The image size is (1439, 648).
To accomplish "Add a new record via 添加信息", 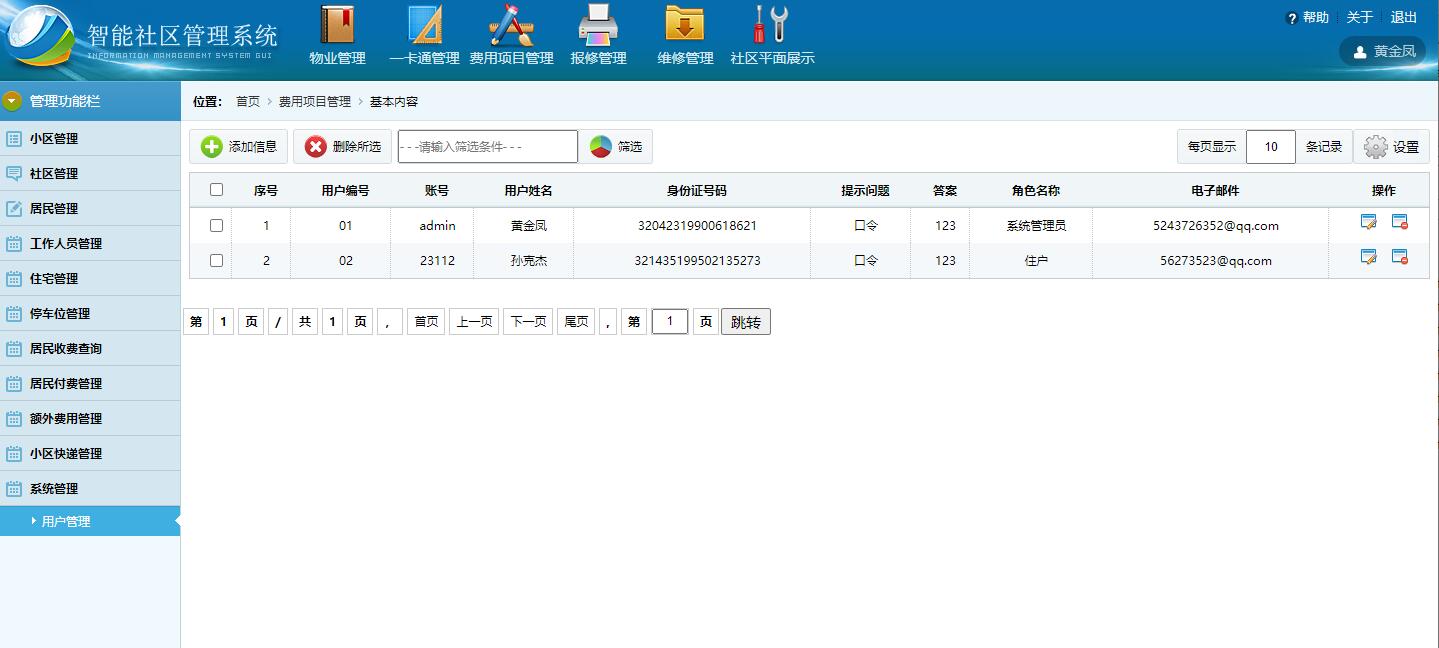I will click(238, 146).
